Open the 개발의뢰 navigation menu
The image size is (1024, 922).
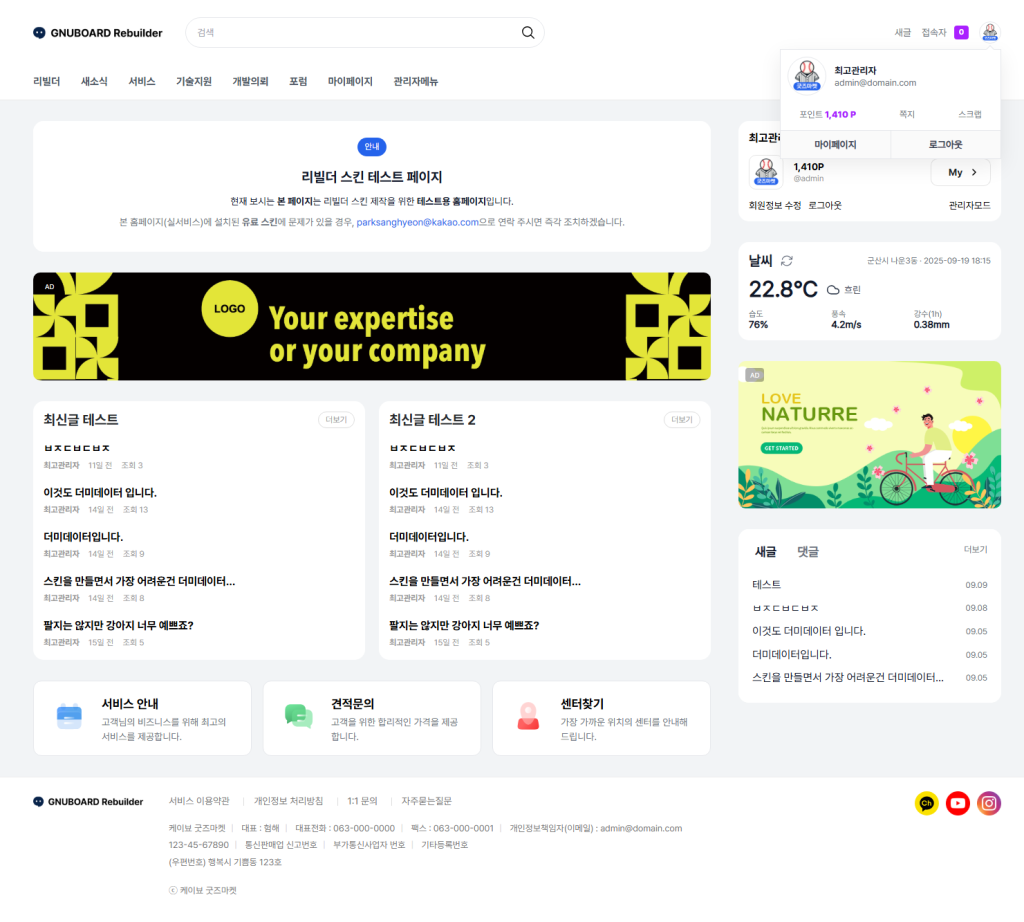pos(250,82)
